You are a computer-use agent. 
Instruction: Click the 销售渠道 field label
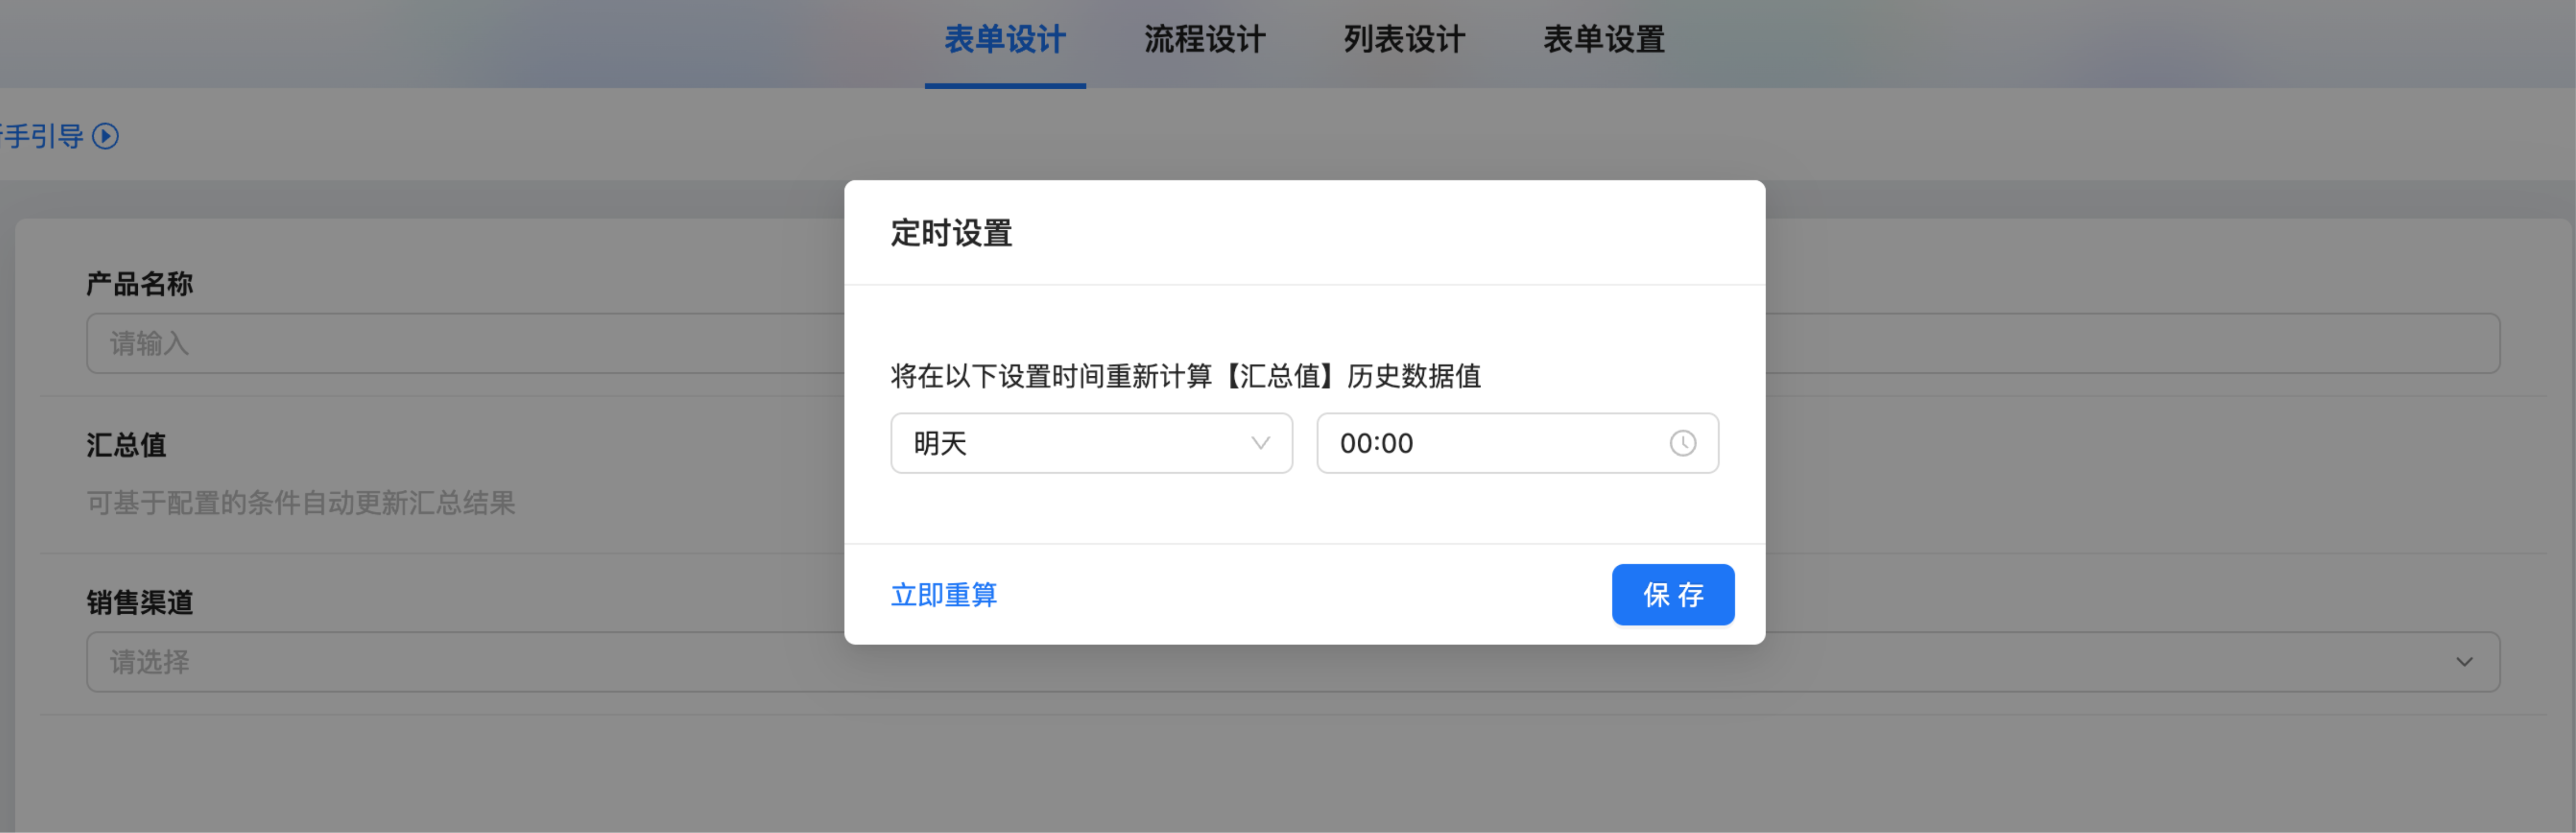(x=139, y=603)
